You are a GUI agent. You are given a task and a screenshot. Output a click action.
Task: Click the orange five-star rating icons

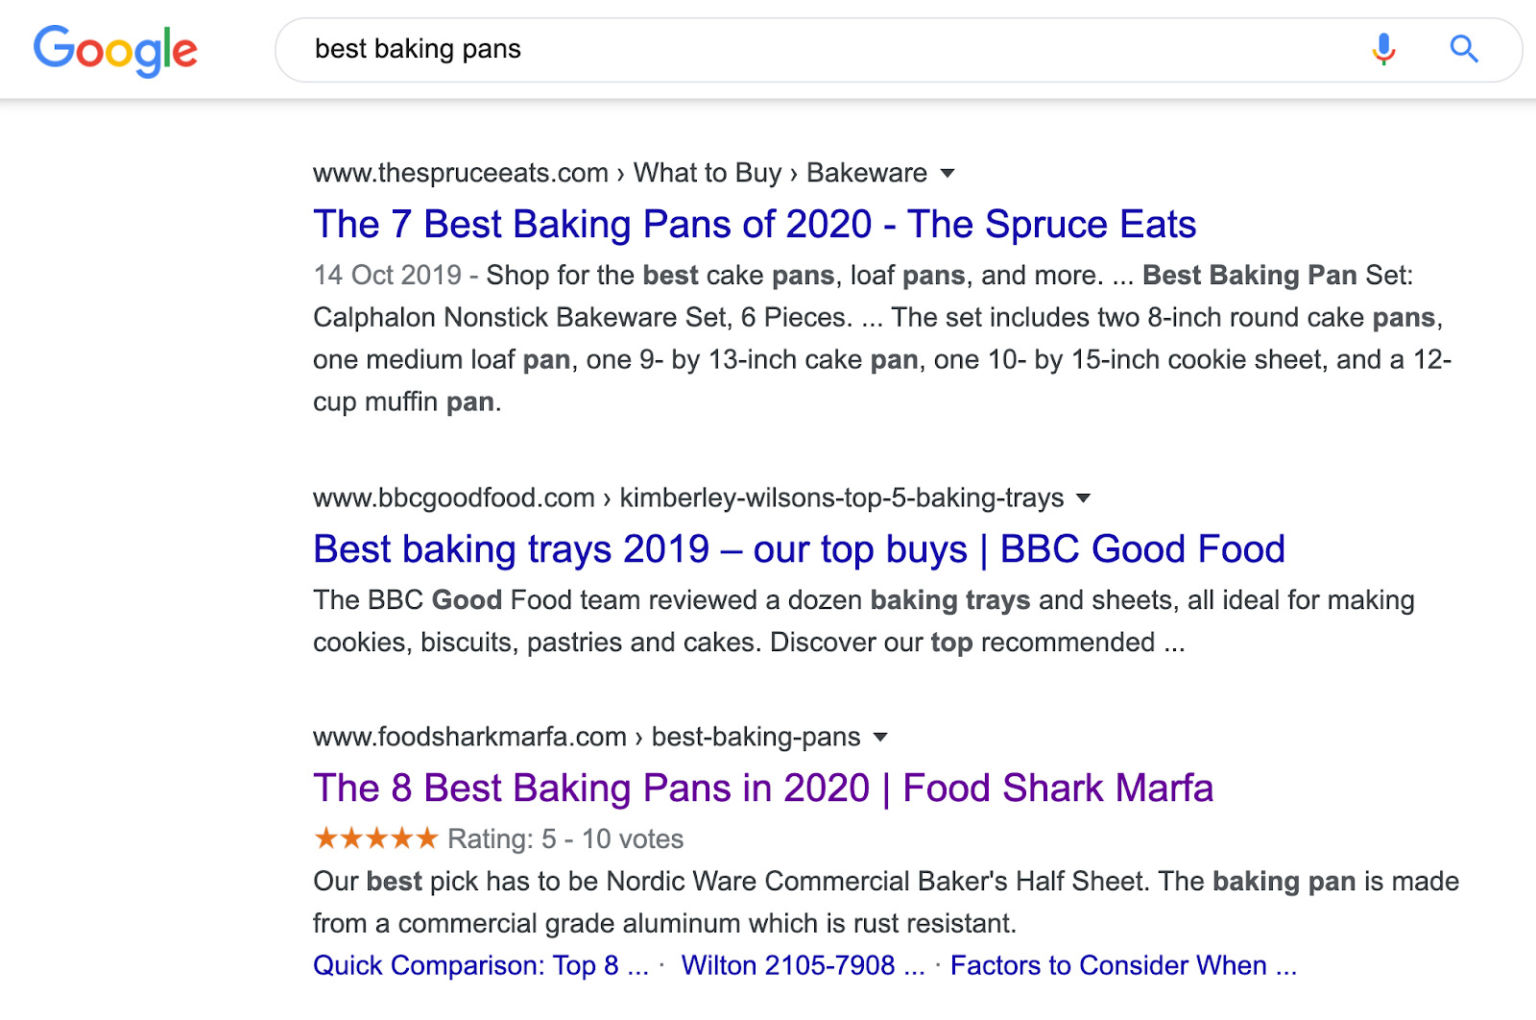376,838
